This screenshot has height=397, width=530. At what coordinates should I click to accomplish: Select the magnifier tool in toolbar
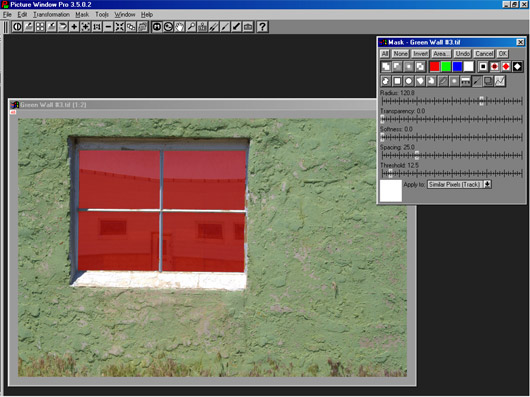click(x=191, y=27)
